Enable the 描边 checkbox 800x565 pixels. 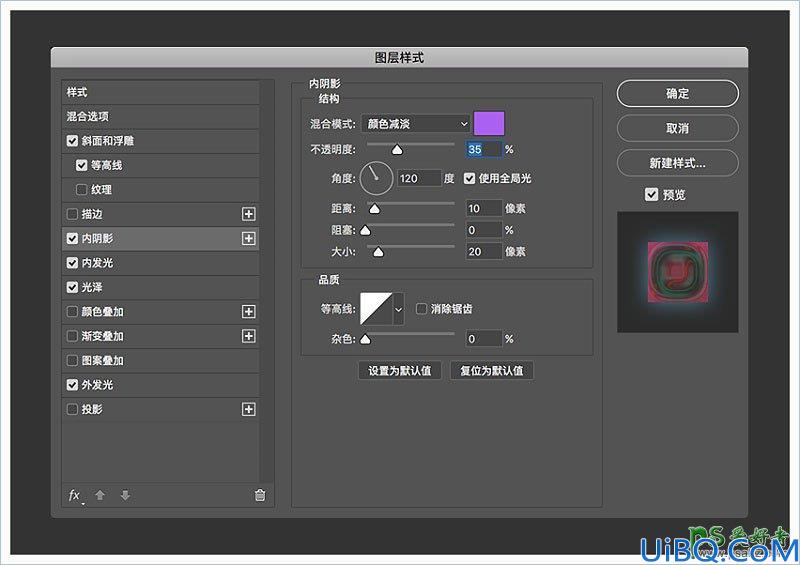(72, 214)
